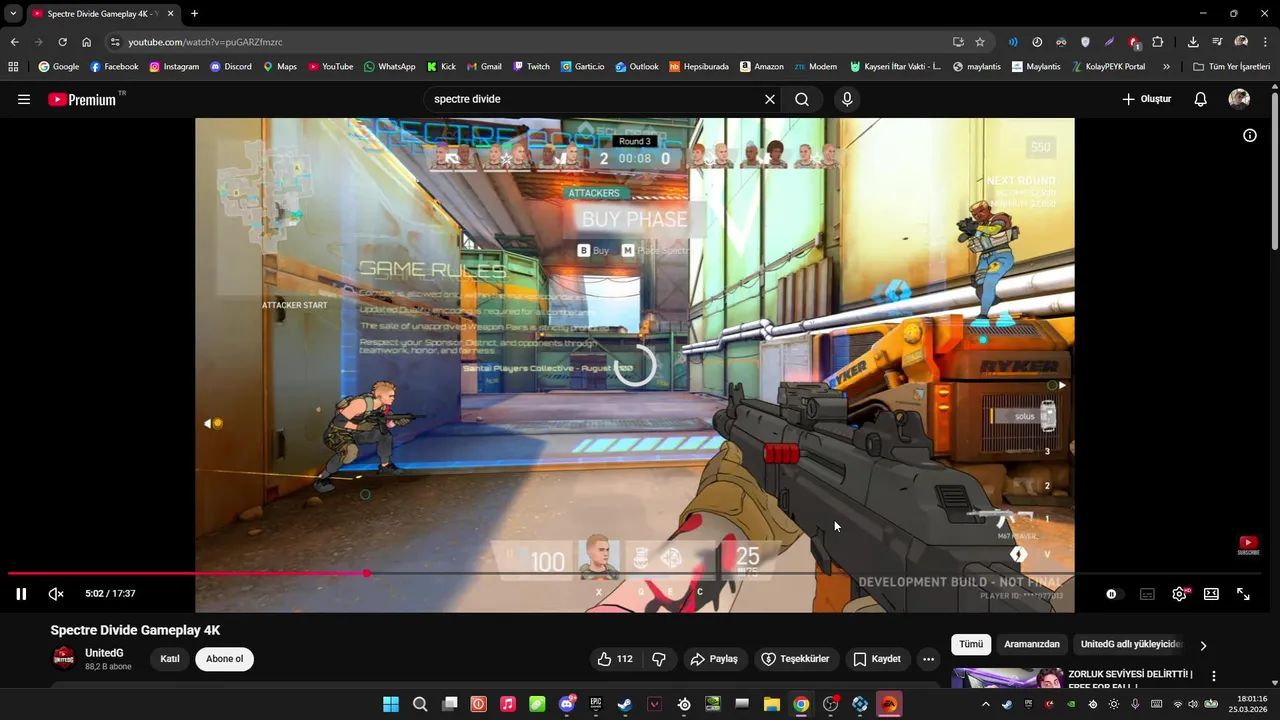Select UnitedG adlı yükleyiciden chip
Viewport: 1280px width, 720px height.
coord(1131,645)
